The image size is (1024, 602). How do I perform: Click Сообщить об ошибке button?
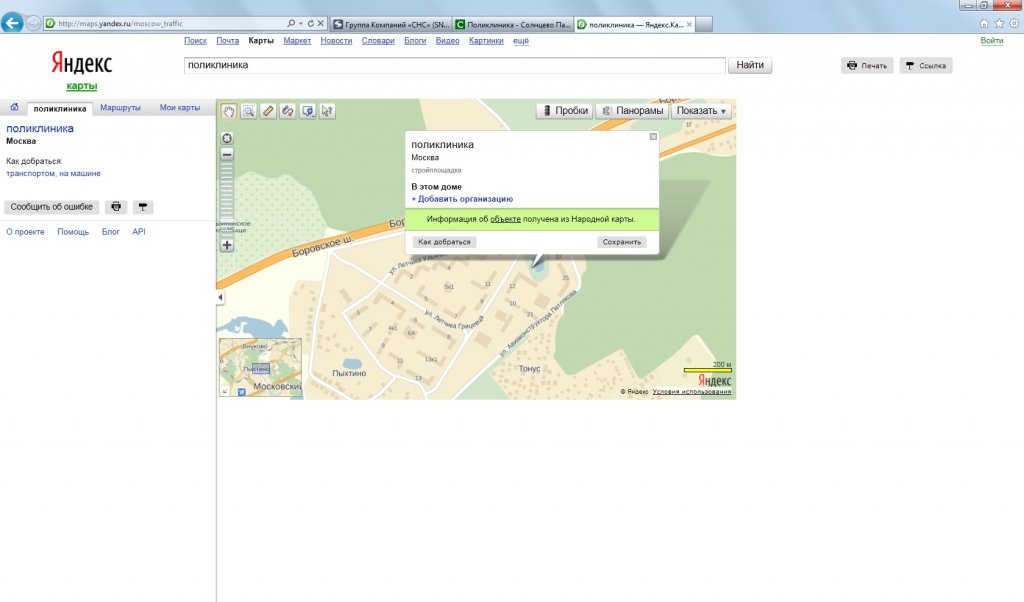[52, 207]
